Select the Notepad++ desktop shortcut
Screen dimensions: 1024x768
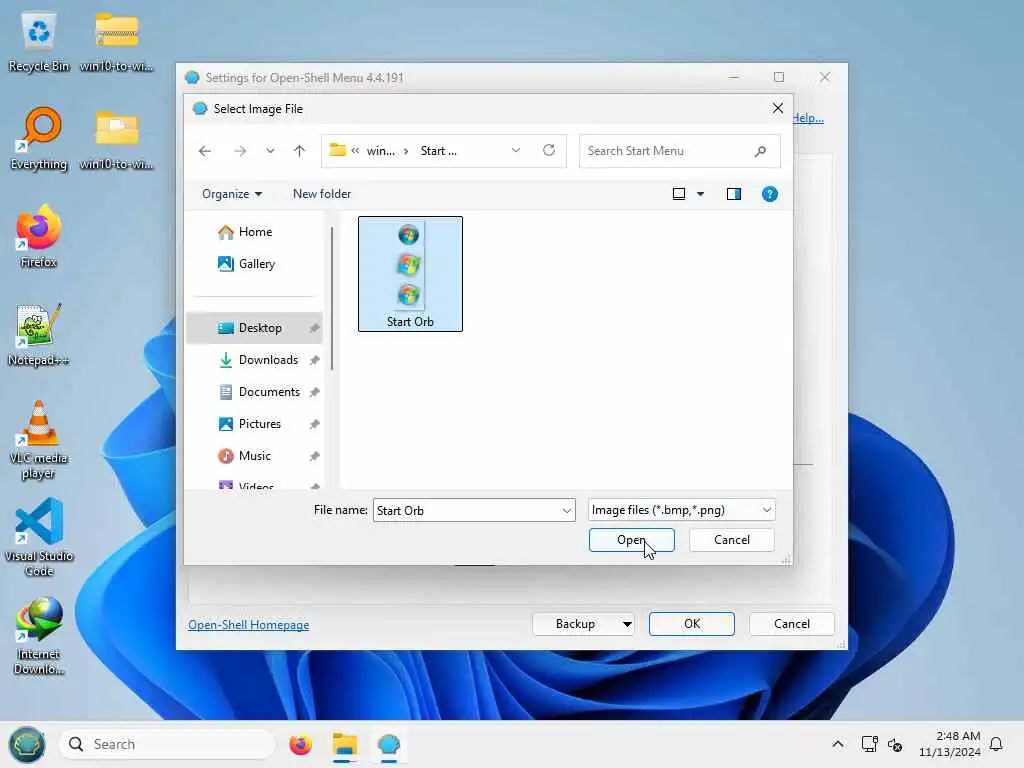click(39, 335)
